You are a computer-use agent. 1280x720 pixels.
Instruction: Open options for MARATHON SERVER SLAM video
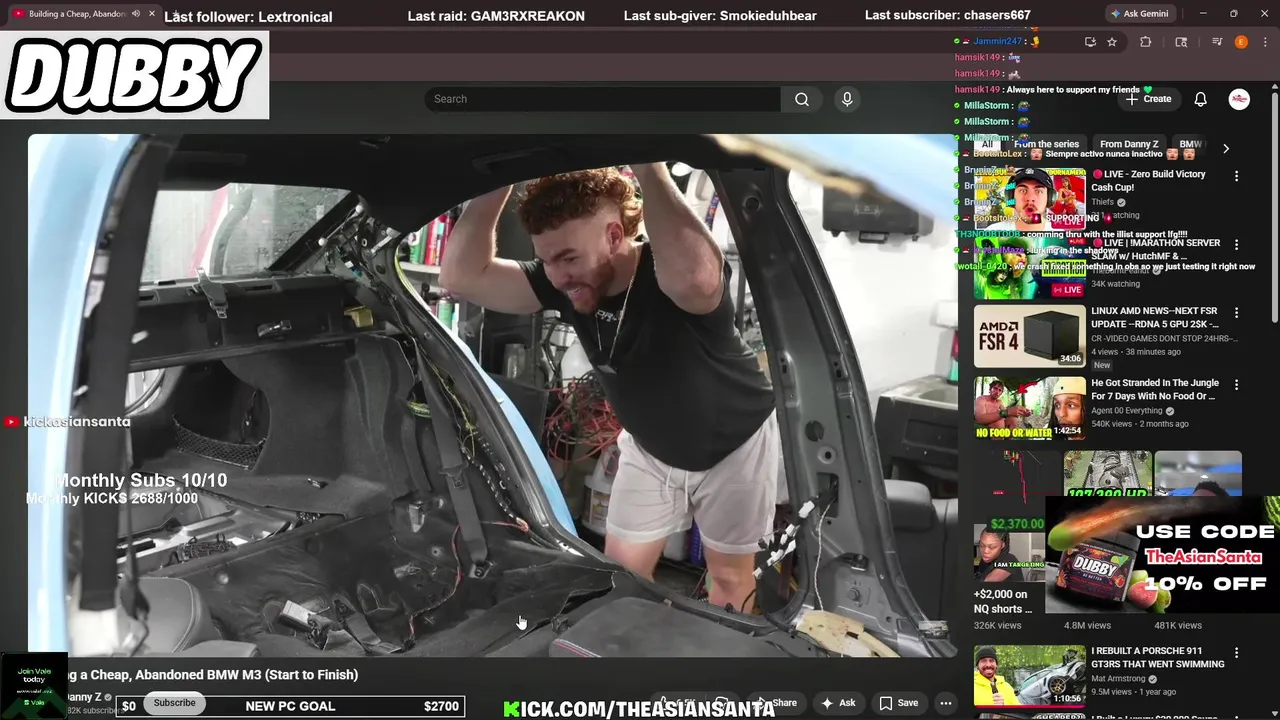pyautogui.click(x=1236, y=245)
